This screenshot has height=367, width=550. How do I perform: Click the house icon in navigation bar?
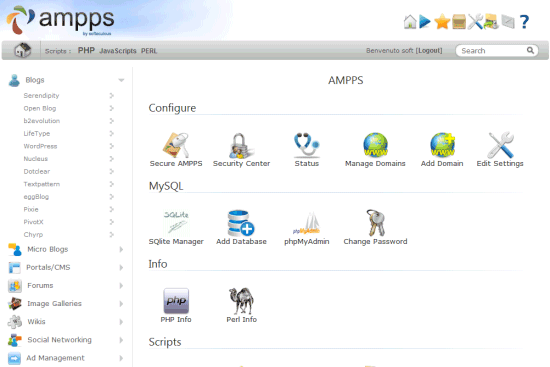(22, 50)
